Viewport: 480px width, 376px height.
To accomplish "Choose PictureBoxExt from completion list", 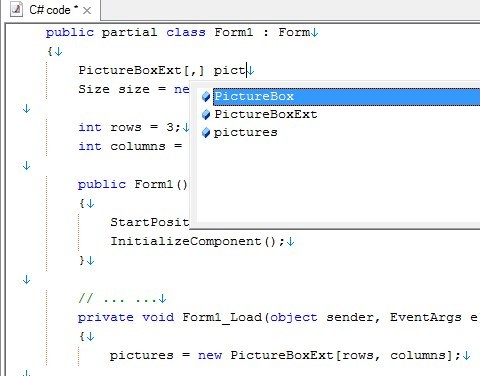I will (x=266, y=114).
